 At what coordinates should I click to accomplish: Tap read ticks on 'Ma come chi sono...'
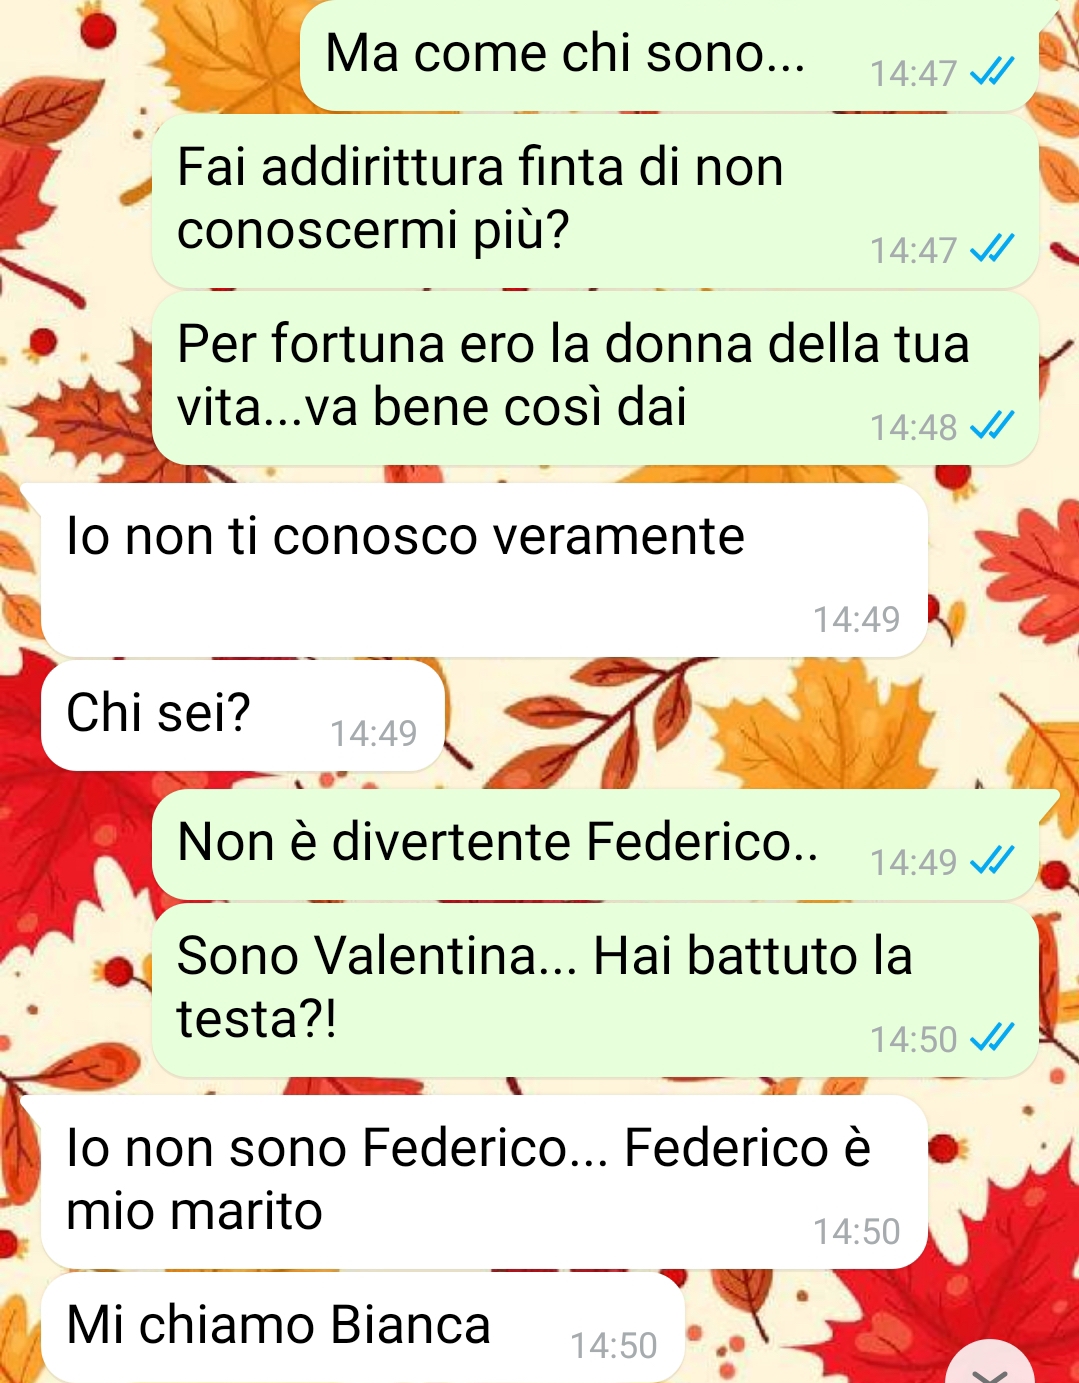tap(992, 72)
